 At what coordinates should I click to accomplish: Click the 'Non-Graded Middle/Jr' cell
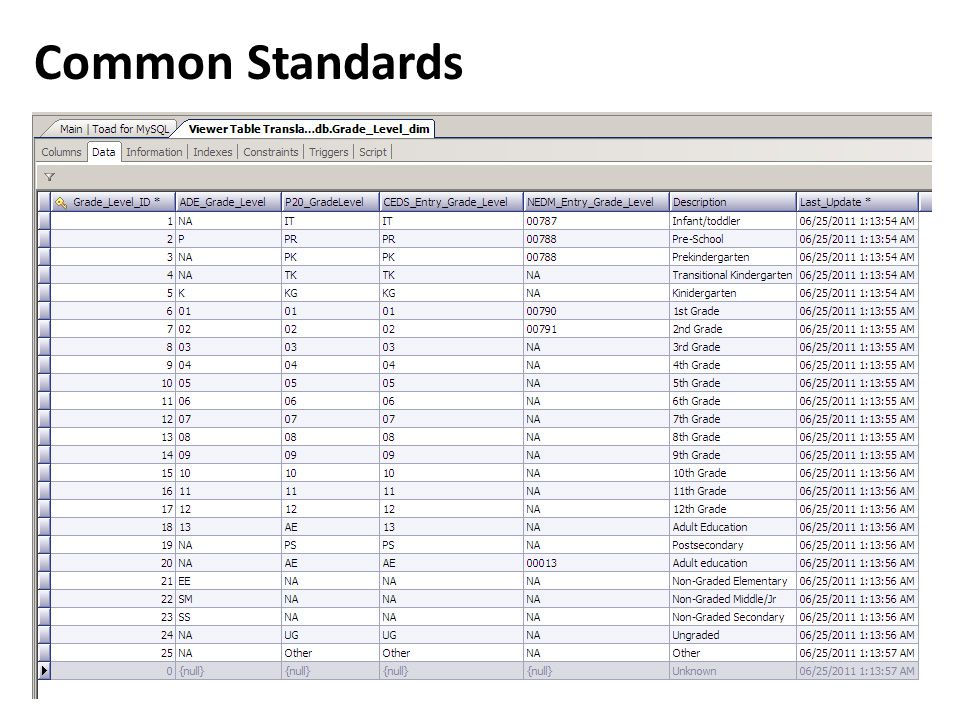[733, 599]
